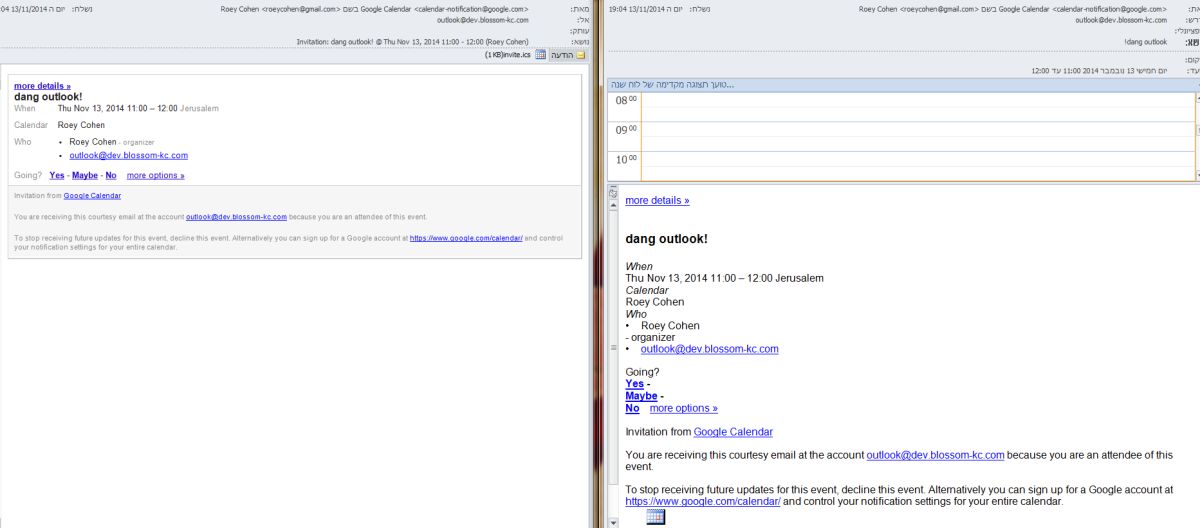Click 'dang outlook!' heading in right pane
The height and width of the screenshot is (528, 1200).
pos(666,239)
